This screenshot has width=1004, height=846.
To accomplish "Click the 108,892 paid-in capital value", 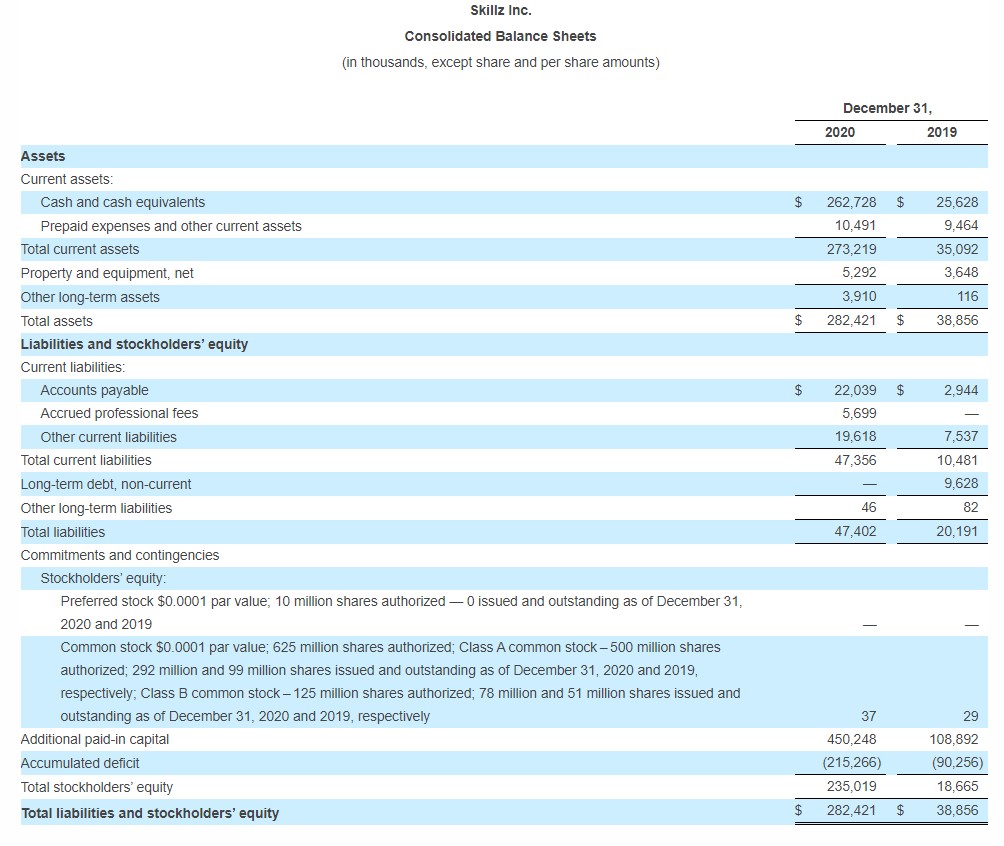I will click(953, 740).
